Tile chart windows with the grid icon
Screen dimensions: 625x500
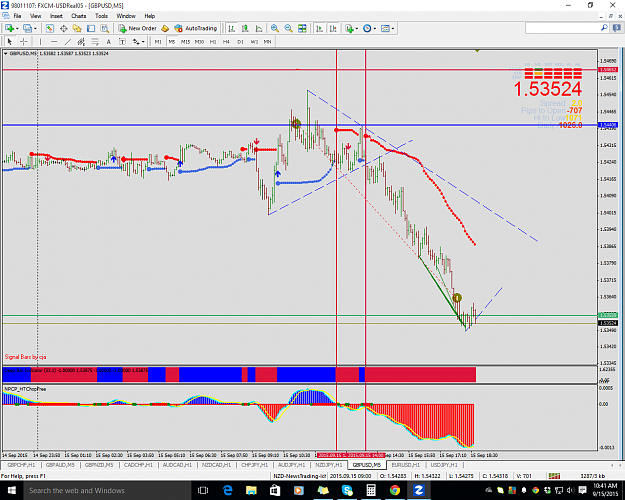click(302, 28)
